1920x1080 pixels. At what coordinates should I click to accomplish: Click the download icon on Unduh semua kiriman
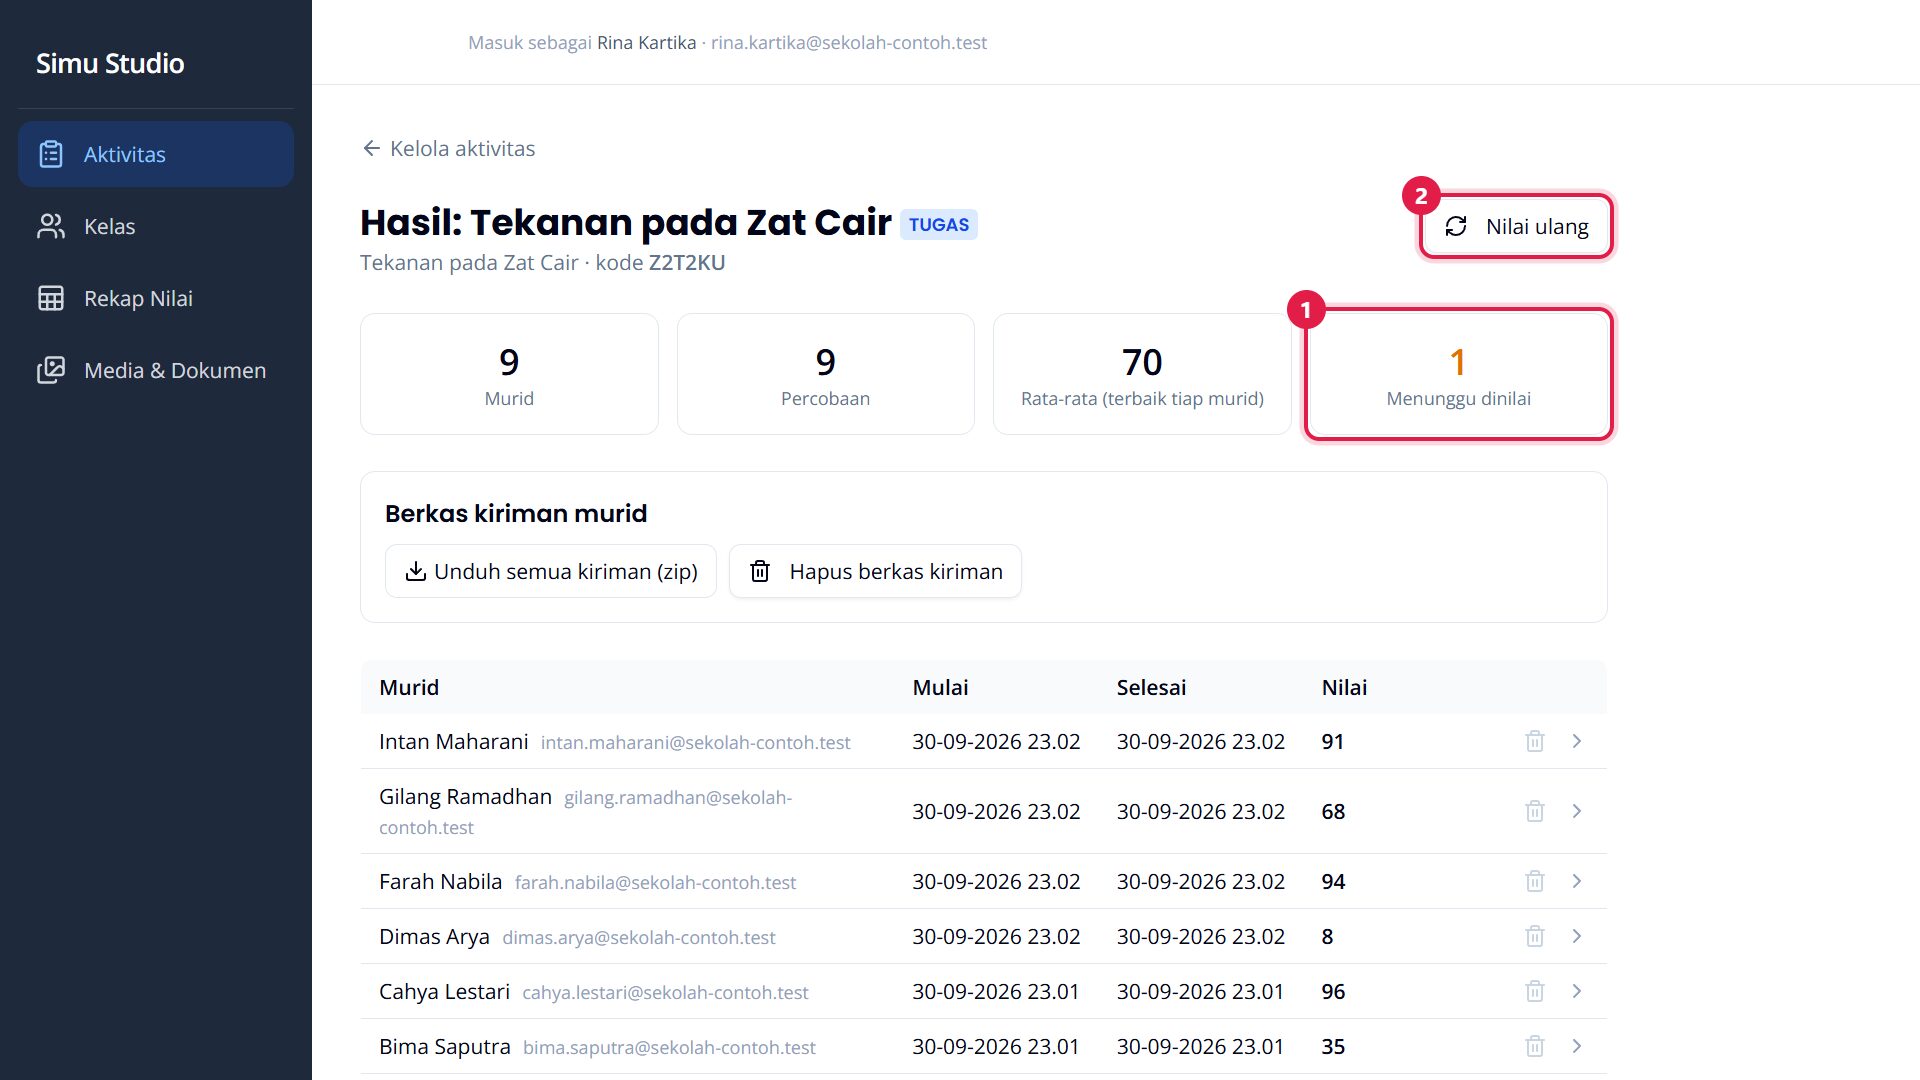pos(415,571)
